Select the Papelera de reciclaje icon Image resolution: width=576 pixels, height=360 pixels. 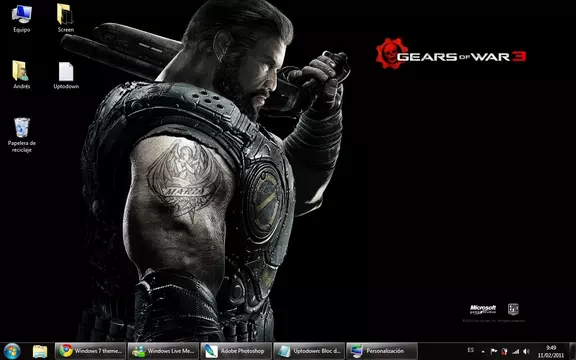22,135
